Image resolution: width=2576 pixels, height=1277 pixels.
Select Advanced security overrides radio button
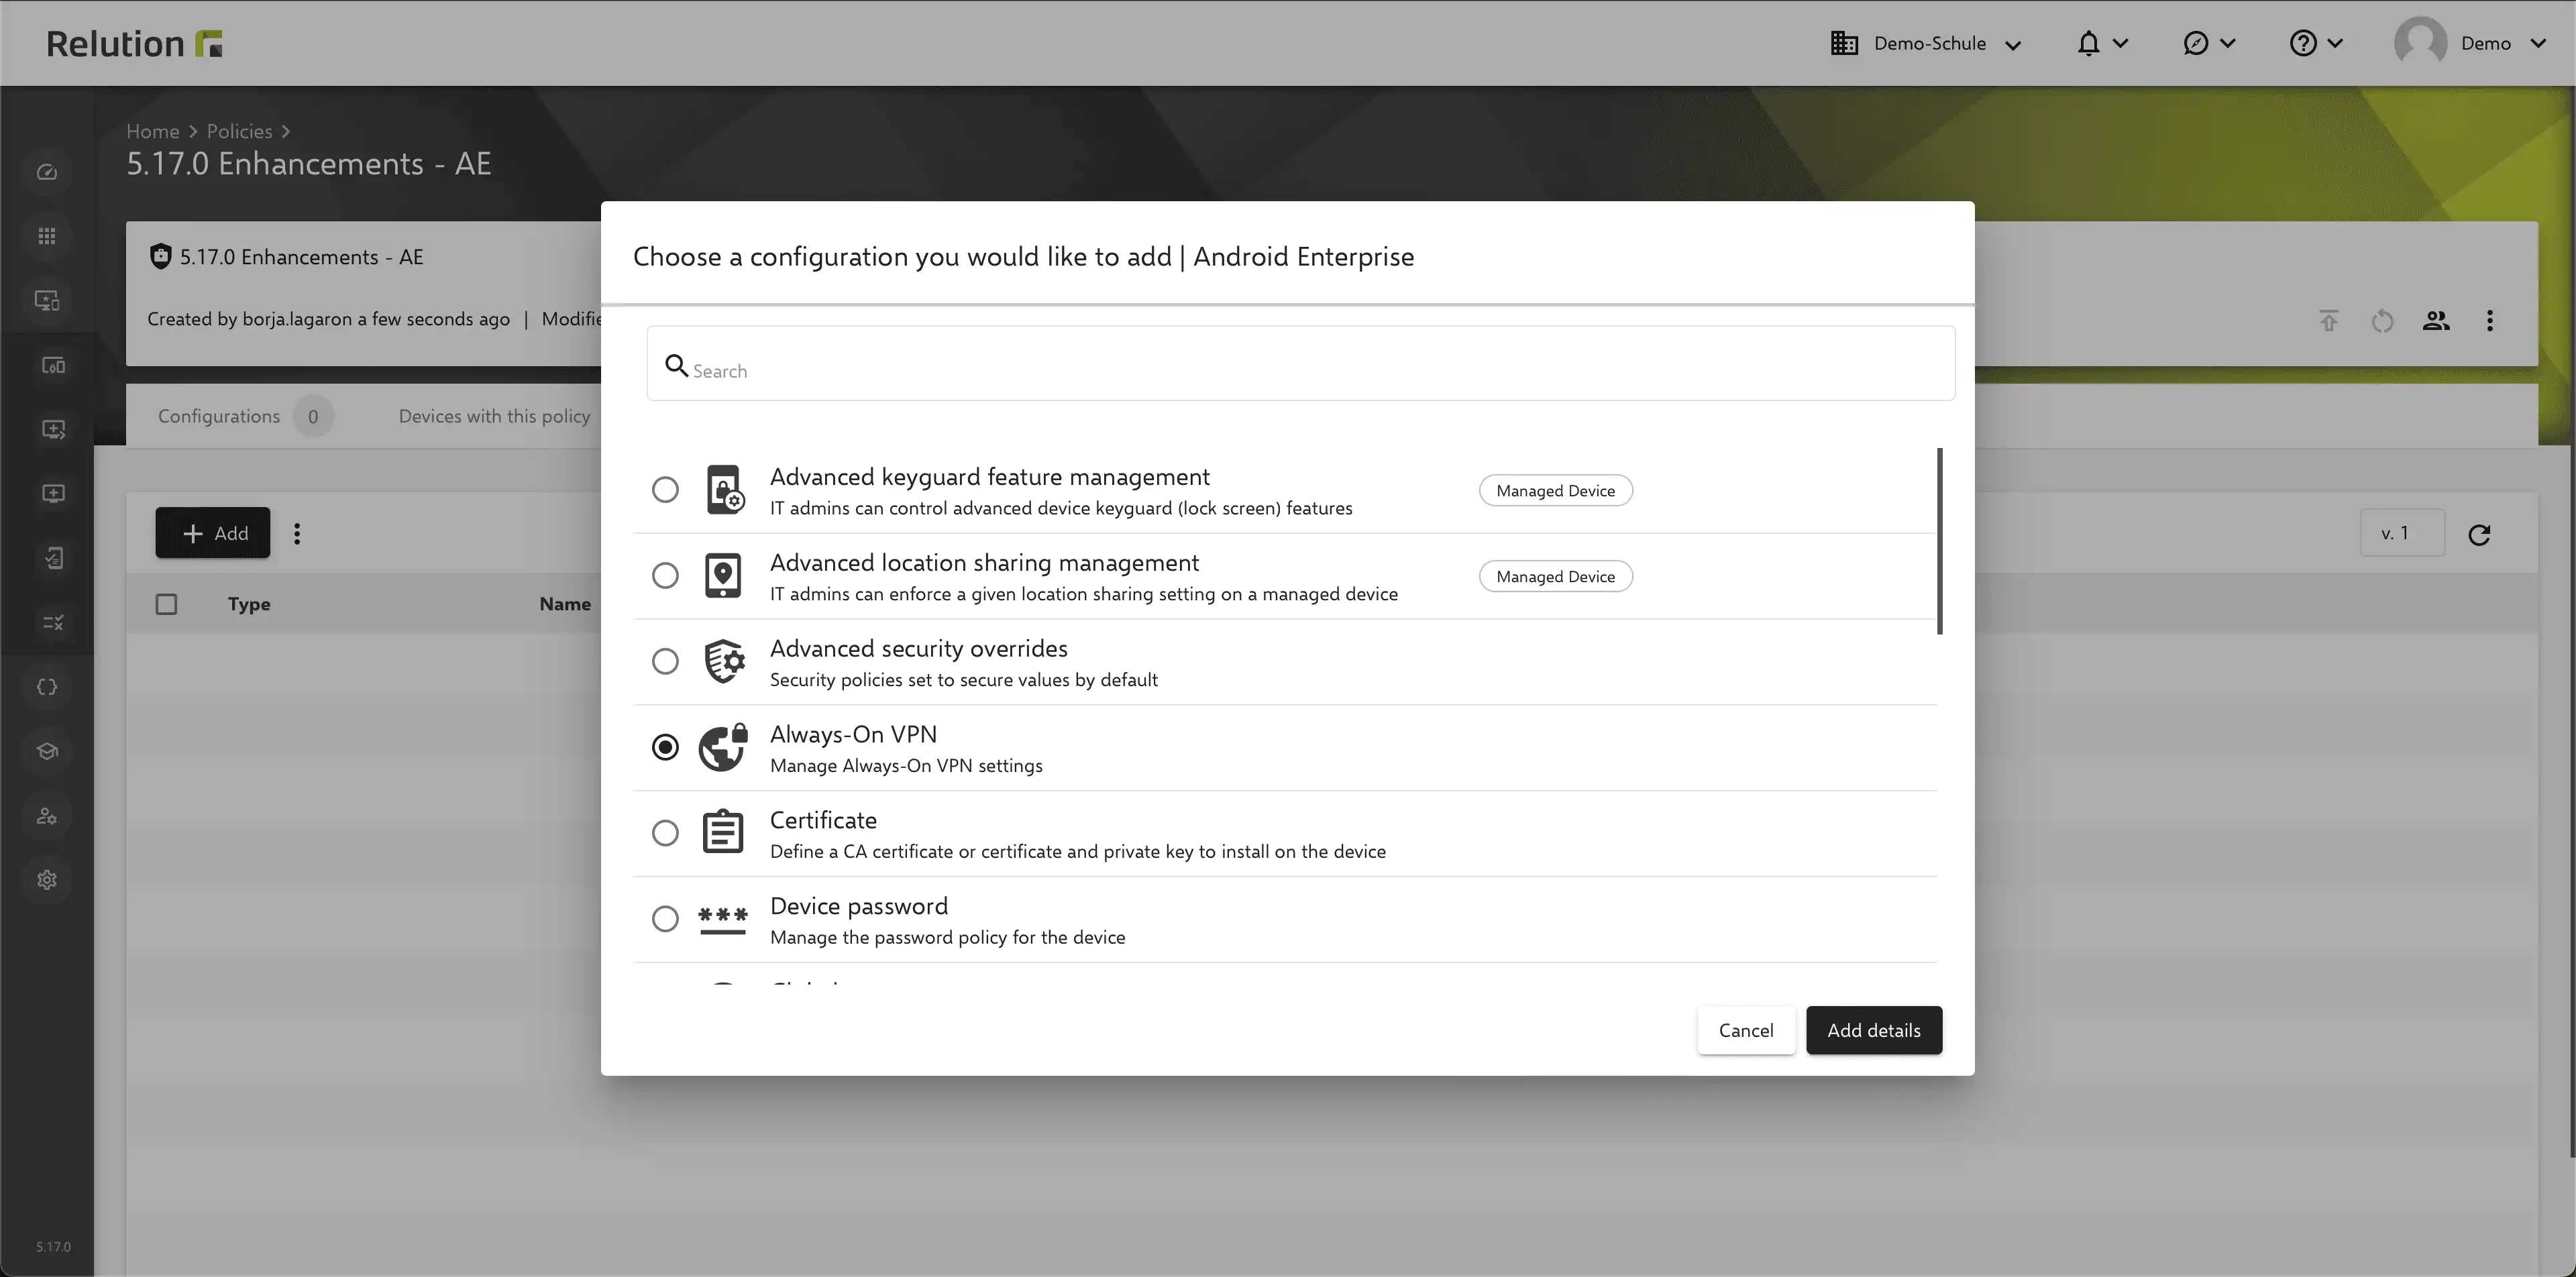665,661
